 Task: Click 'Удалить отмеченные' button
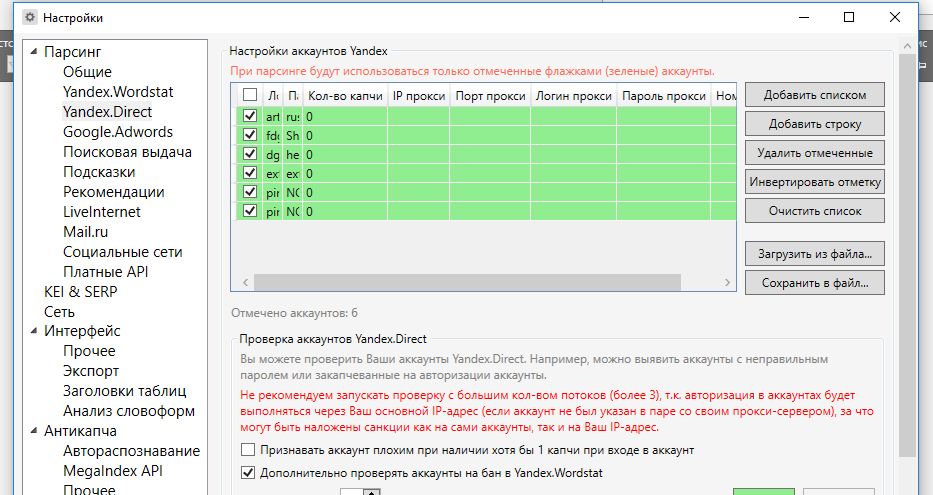[x=815, y=153]
